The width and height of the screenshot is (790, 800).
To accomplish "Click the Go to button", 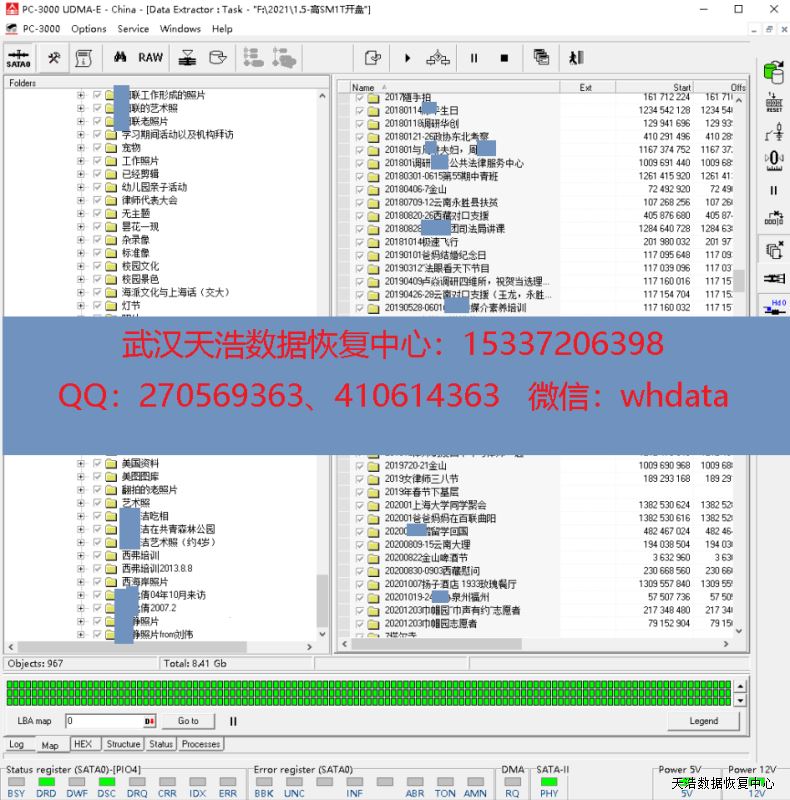I will [188, 720].
